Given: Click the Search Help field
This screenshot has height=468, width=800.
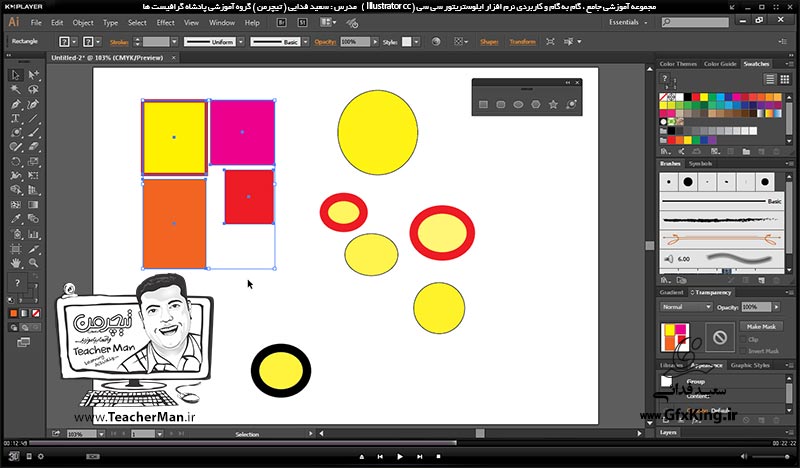Looking at the screenshot, I should pyautogui.click(x=695, y=22).
